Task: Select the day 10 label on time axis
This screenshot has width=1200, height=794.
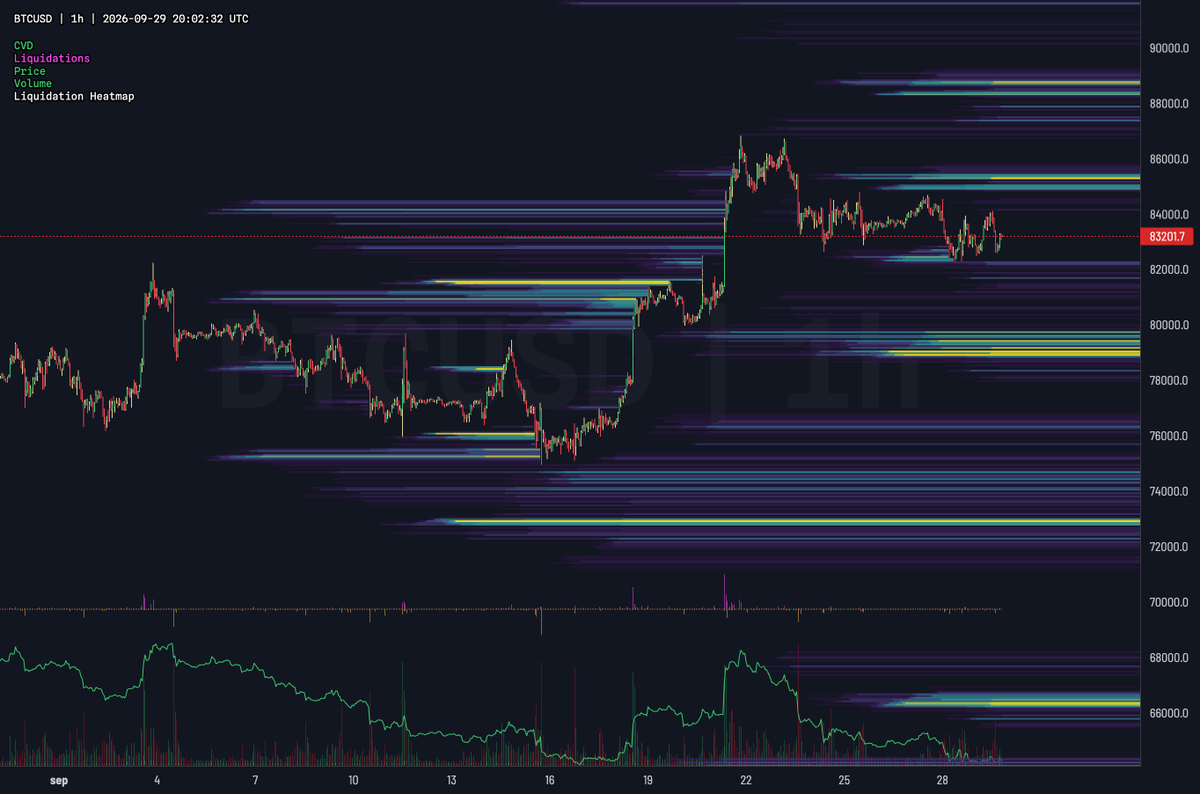Action: point(353,779)
